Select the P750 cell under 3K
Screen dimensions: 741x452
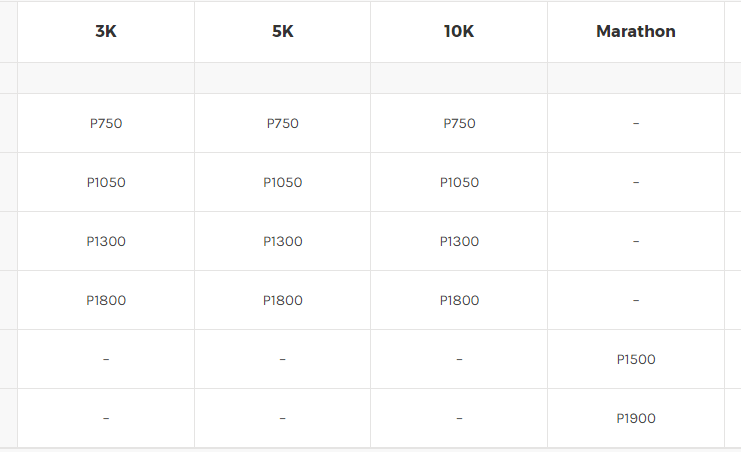(106, 123)
